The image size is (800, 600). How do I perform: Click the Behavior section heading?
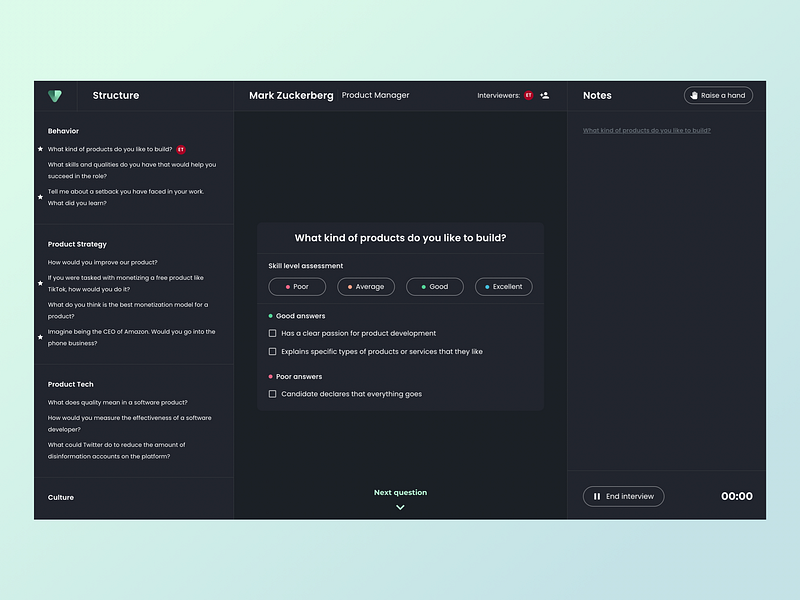(63, 131)
